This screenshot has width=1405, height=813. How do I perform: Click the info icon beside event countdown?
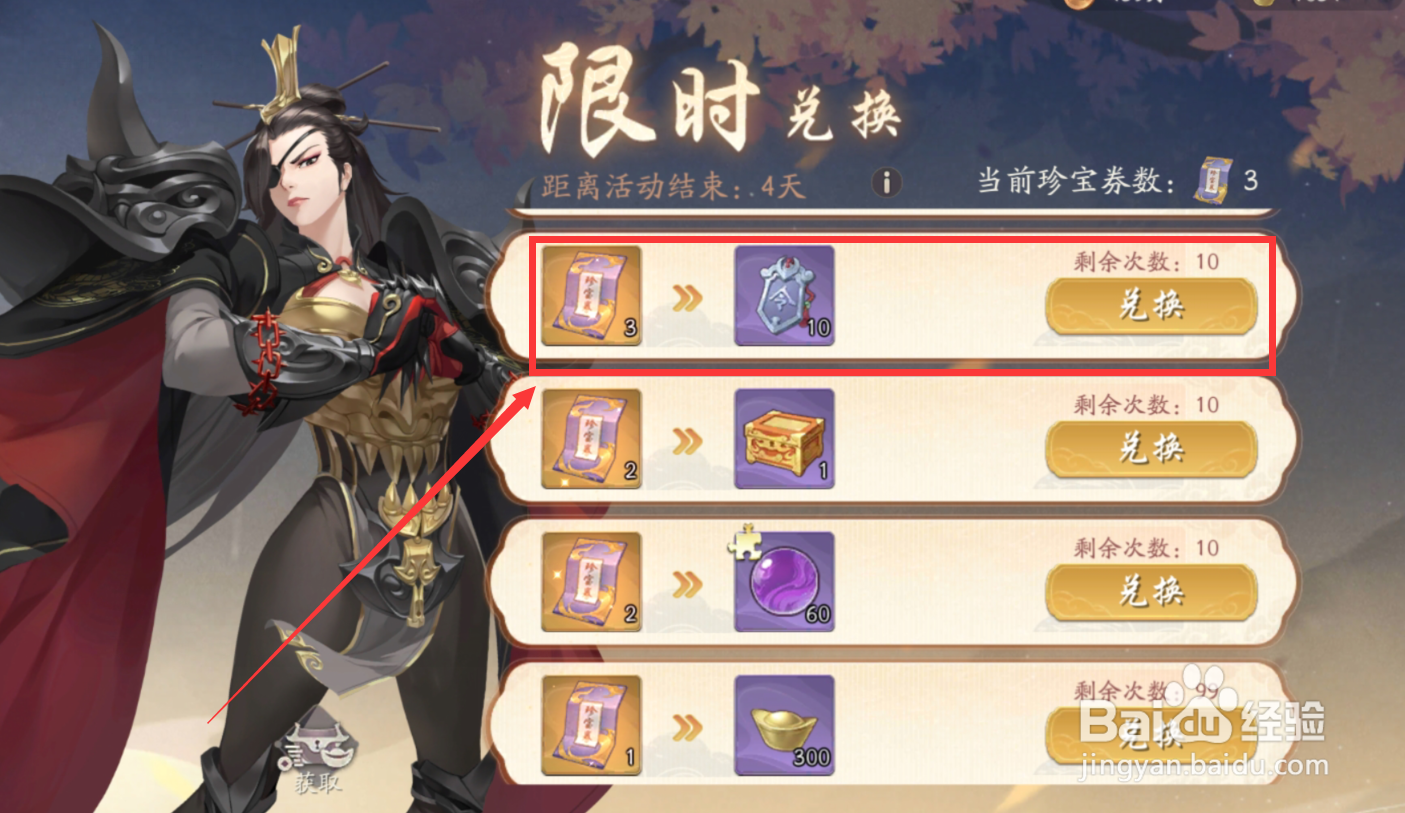[x=886, y=183]
